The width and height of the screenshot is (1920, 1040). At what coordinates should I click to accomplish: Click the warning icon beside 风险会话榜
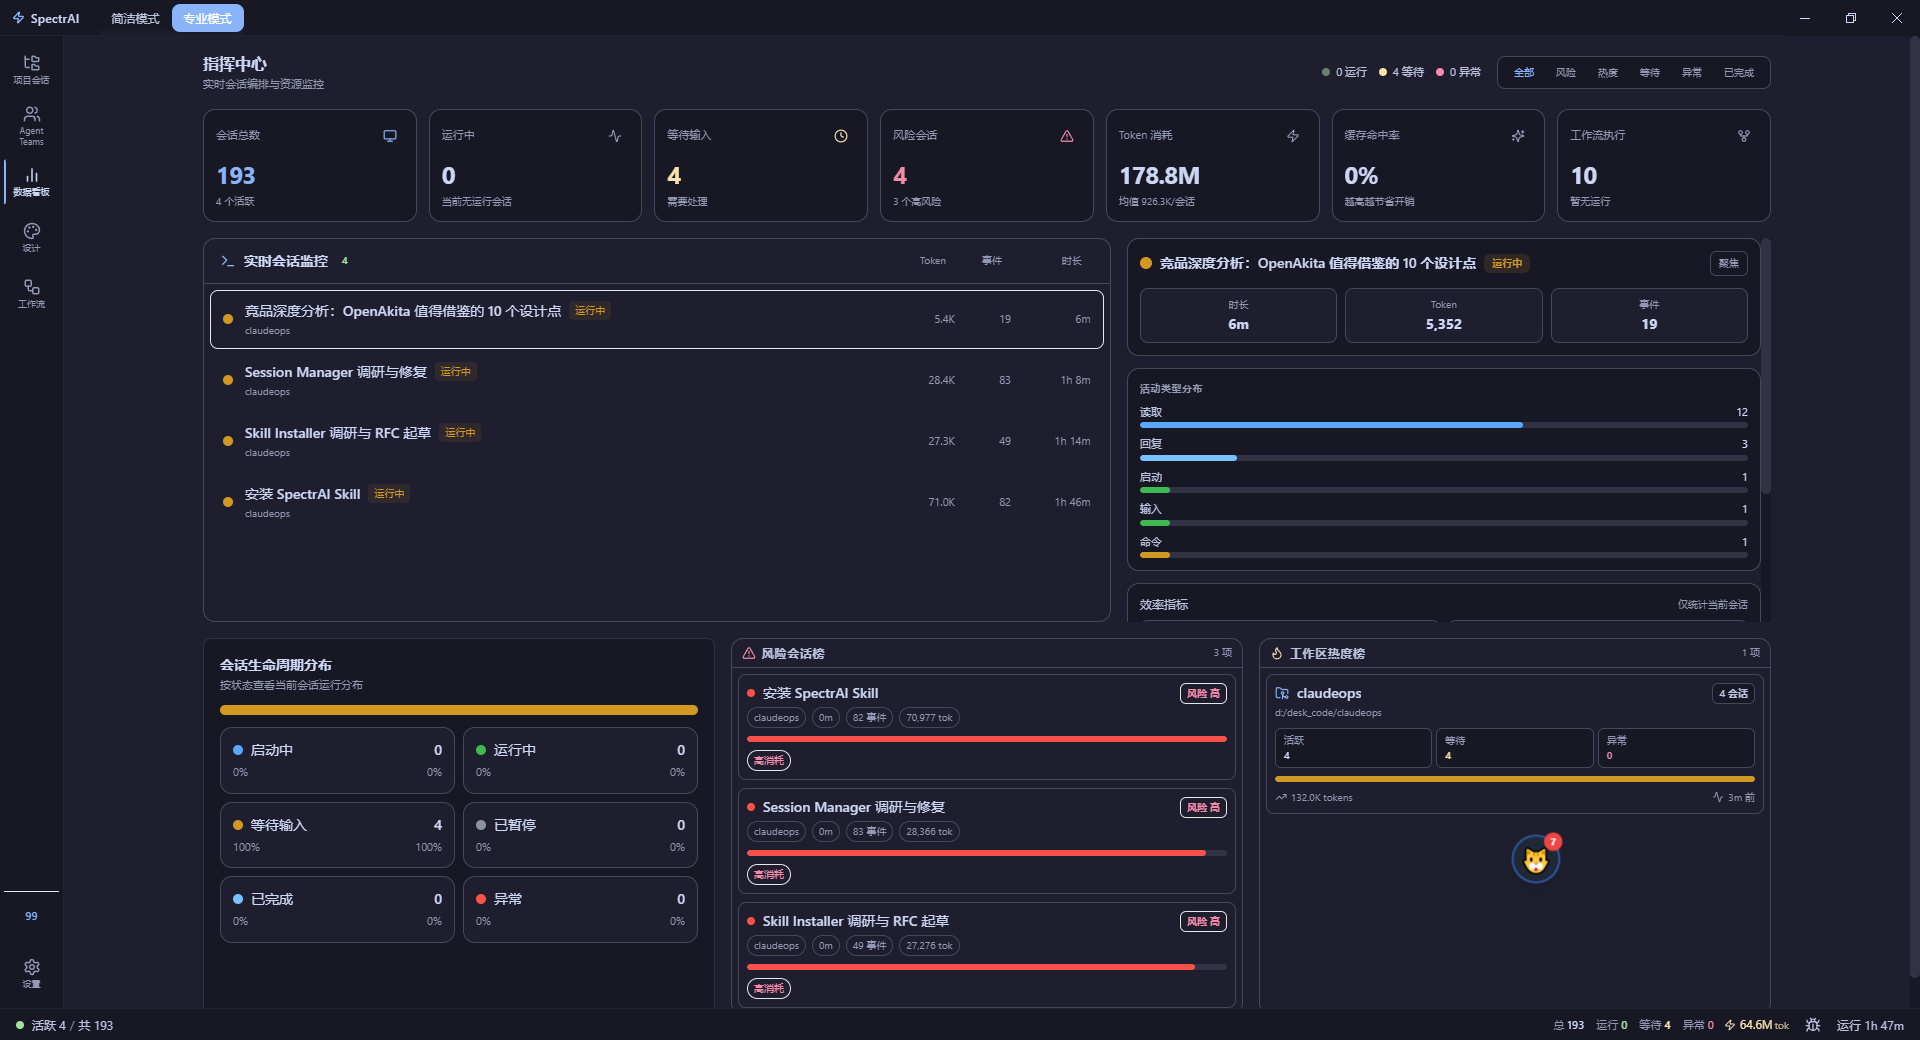click(749, 653)
